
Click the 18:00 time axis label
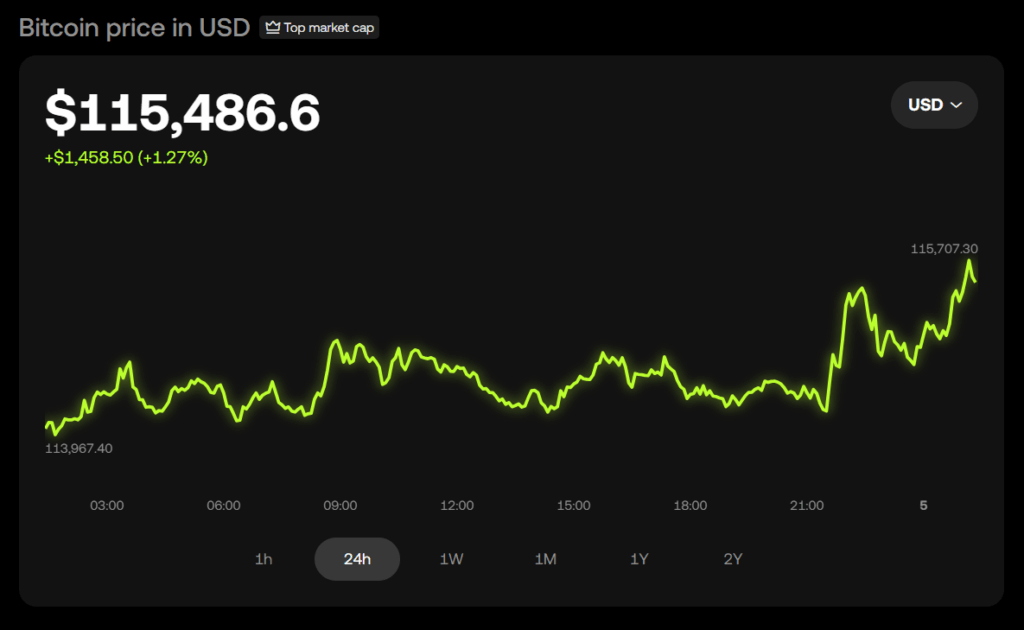click(690, 505)
